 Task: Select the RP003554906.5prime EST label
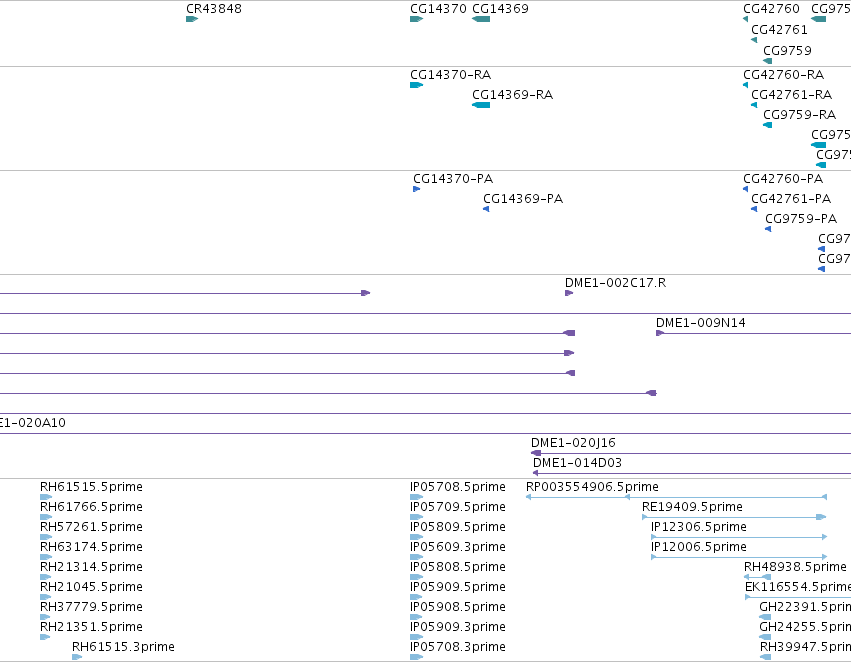592,487
